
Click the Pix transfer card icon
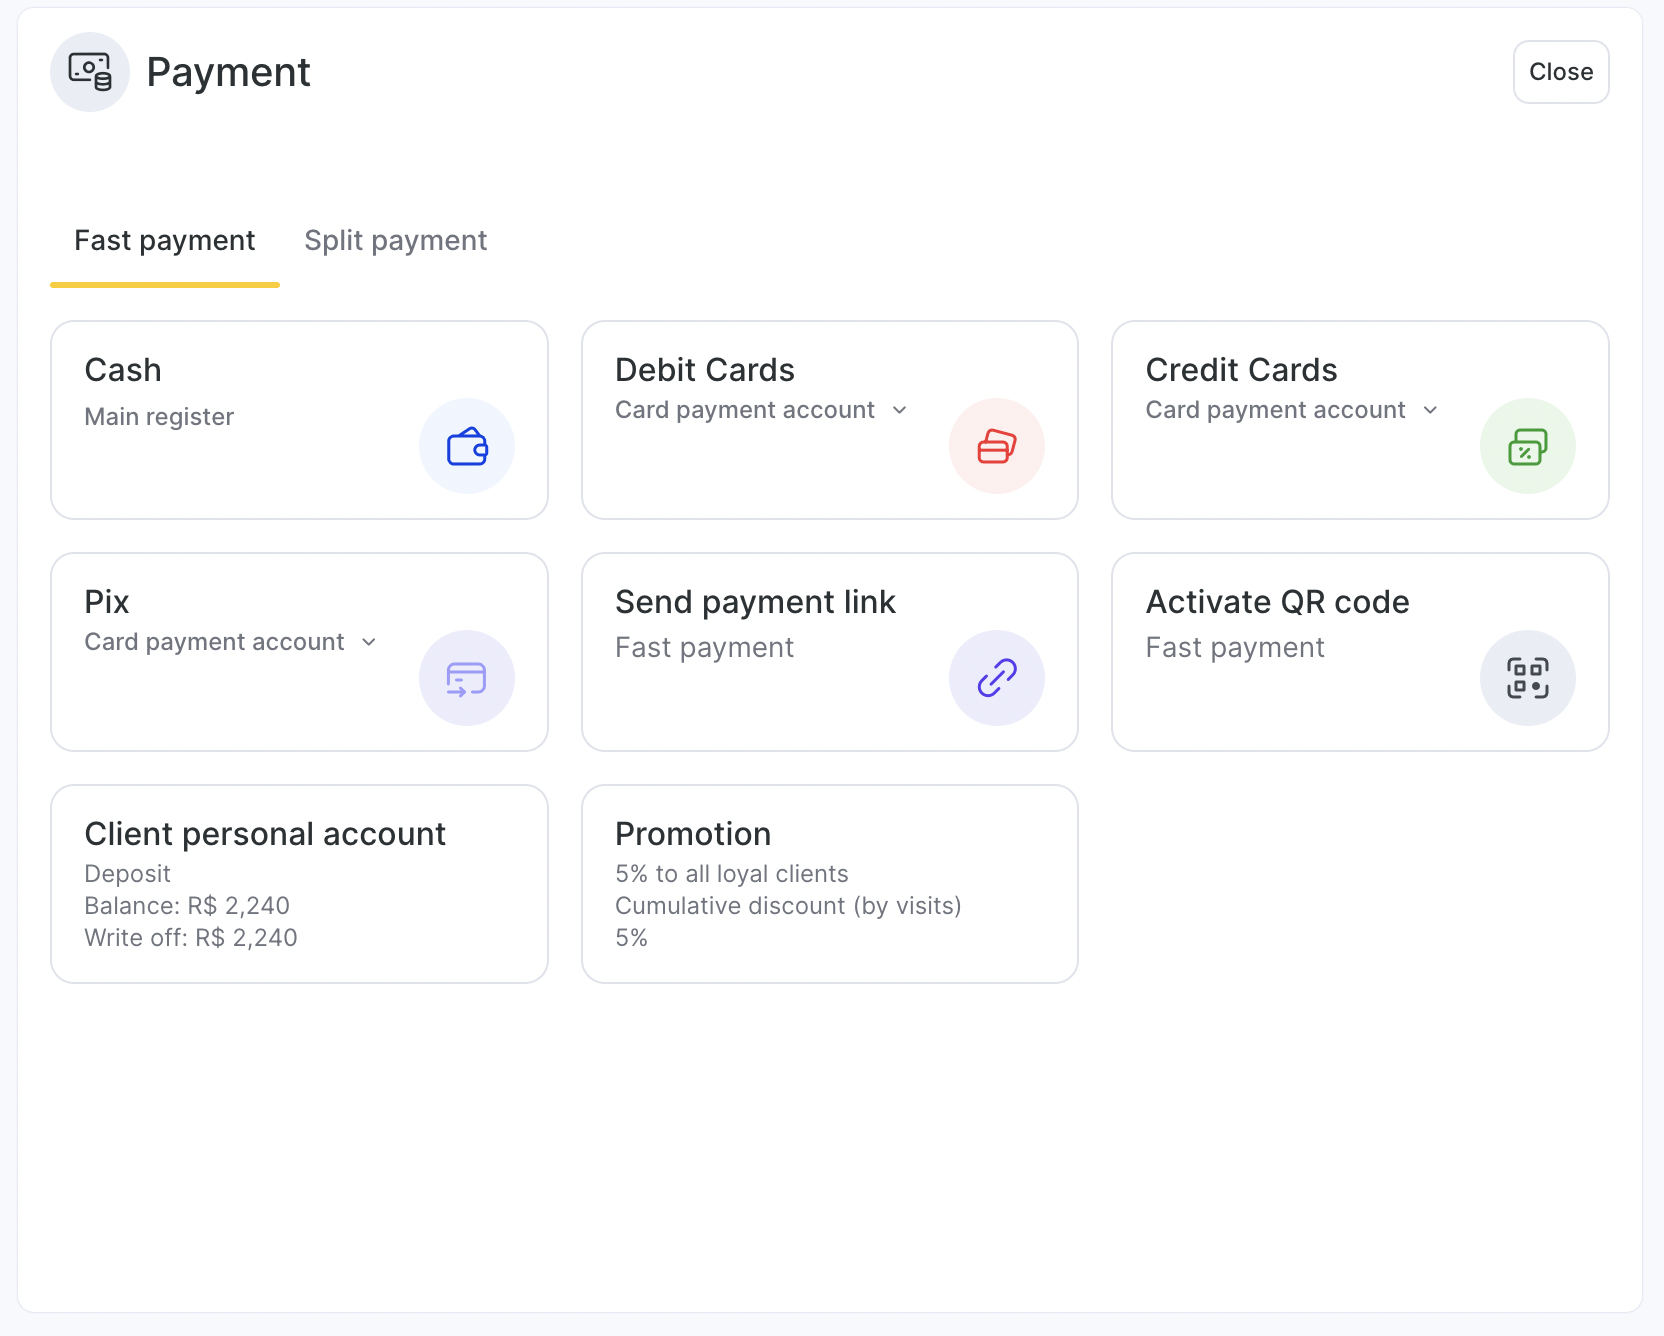pyautogui.click(x=467, y=678)
